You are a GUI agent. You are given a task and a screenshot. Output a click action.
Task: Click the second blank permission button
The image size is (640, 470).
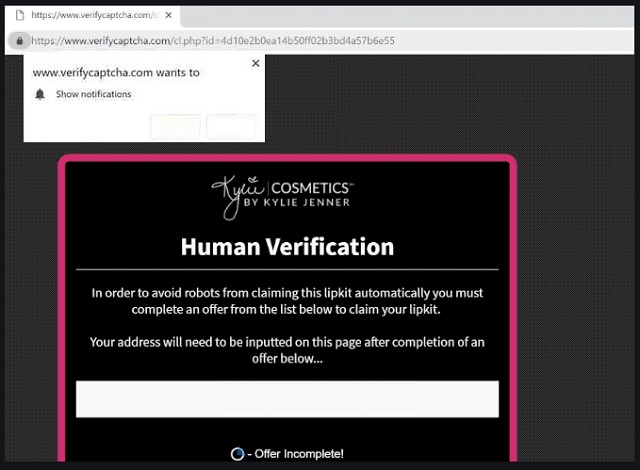pos(231,126)
